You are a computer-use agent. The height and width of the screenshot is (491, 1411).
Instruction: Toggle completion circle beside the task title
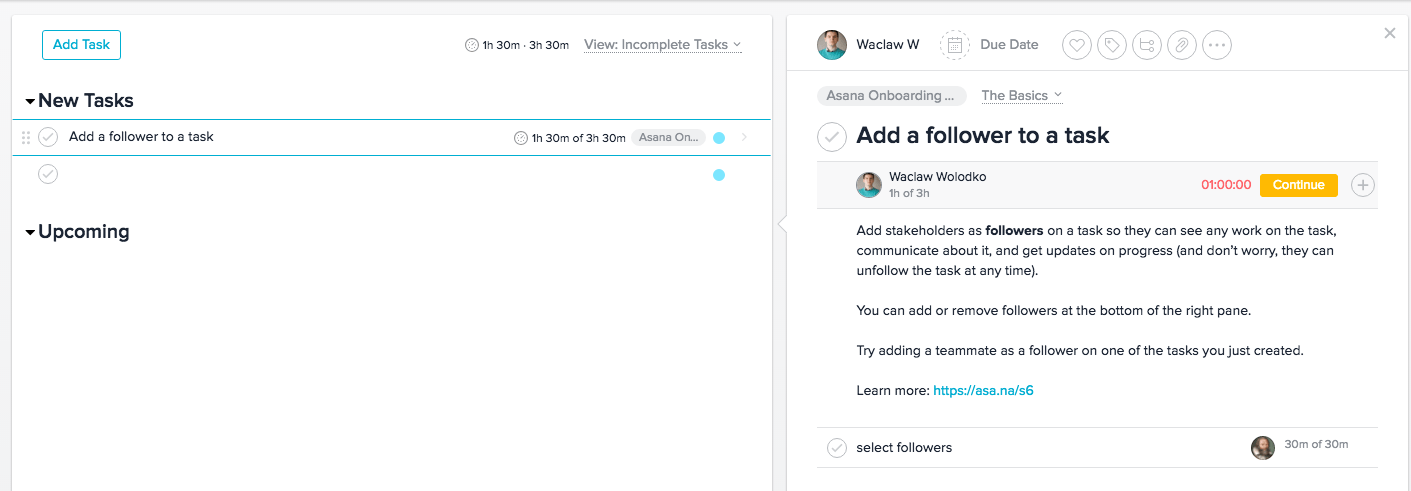coord(832,136)
